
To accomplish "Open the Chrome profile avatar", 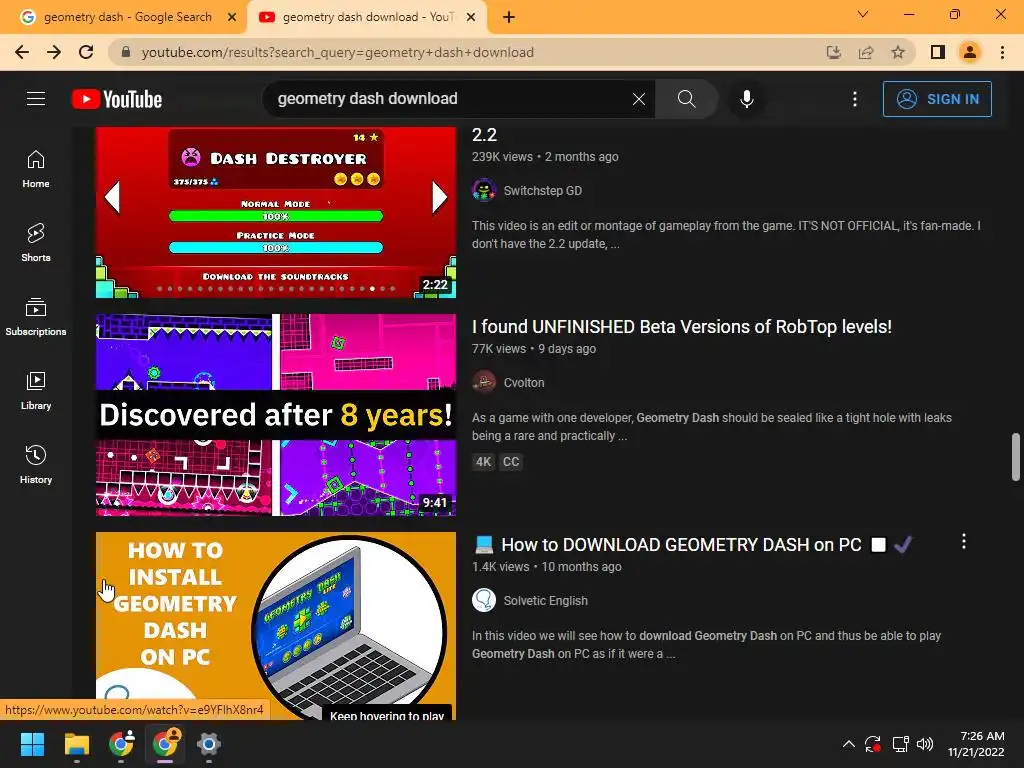I will tap(970, 52).
